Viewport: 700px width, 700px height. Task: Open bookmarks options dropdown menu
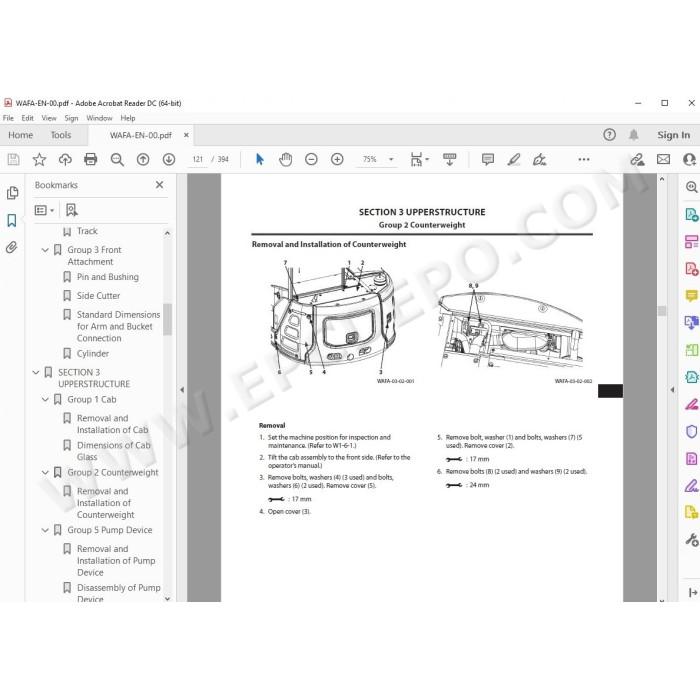click(x=44, y=210)
